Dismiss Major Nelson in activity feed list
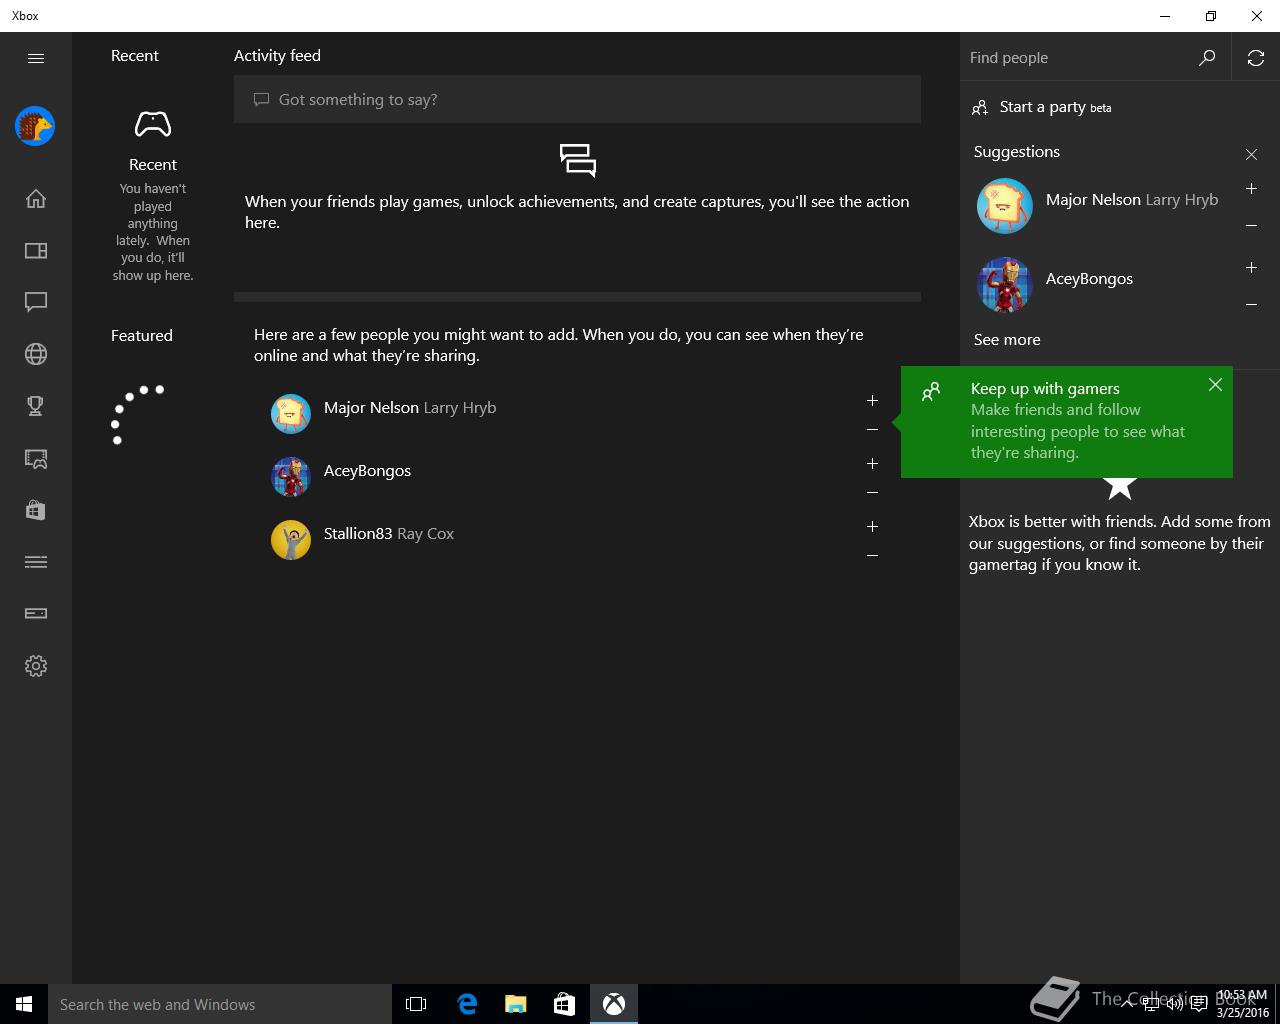Image resolution: width=1280 pixels, height=1024 pixels. [x=872, y=429]
